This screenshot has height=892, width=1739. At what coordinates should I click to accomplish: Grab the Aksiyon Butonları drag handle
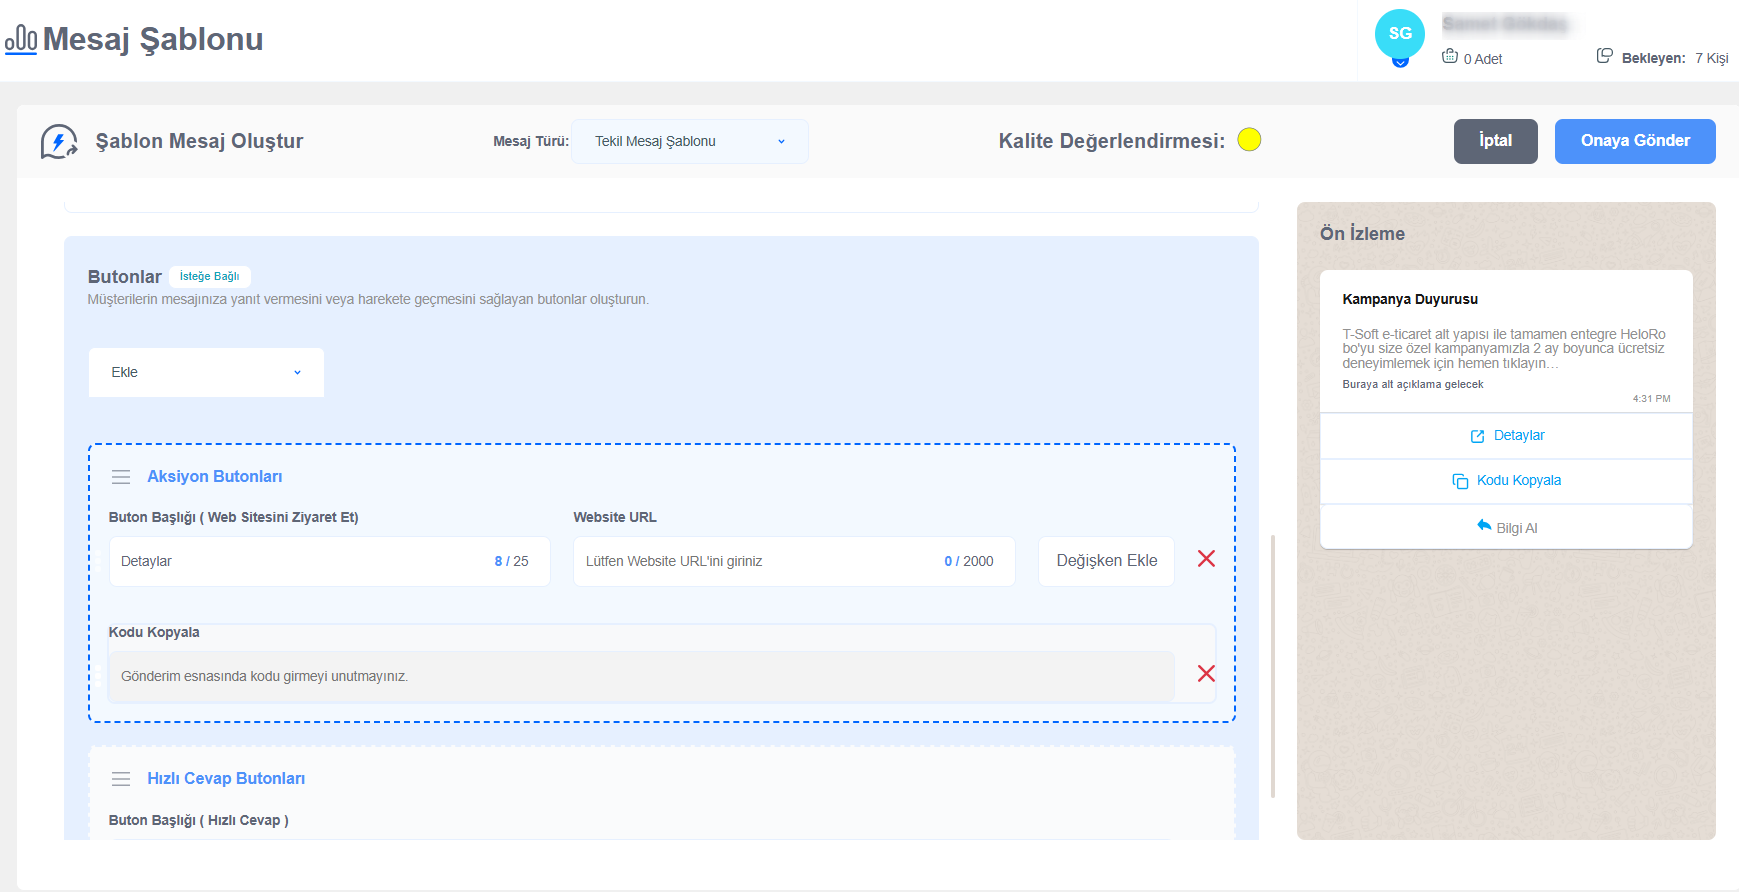121,477
